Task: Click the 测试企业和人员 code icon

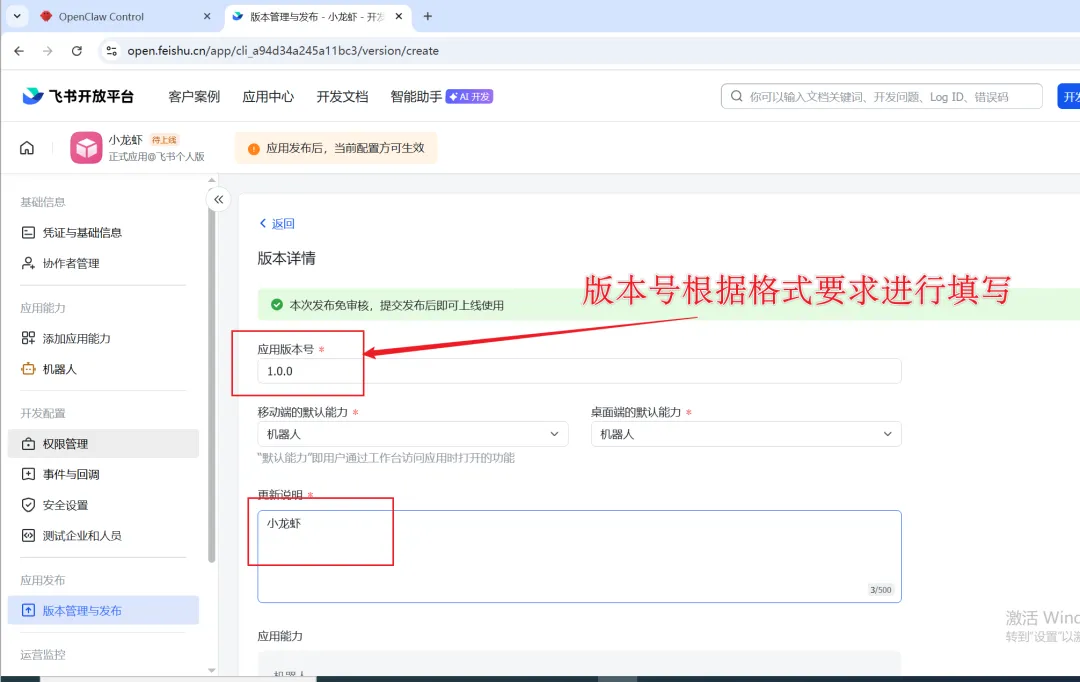Action: click(x=28, y=535)
